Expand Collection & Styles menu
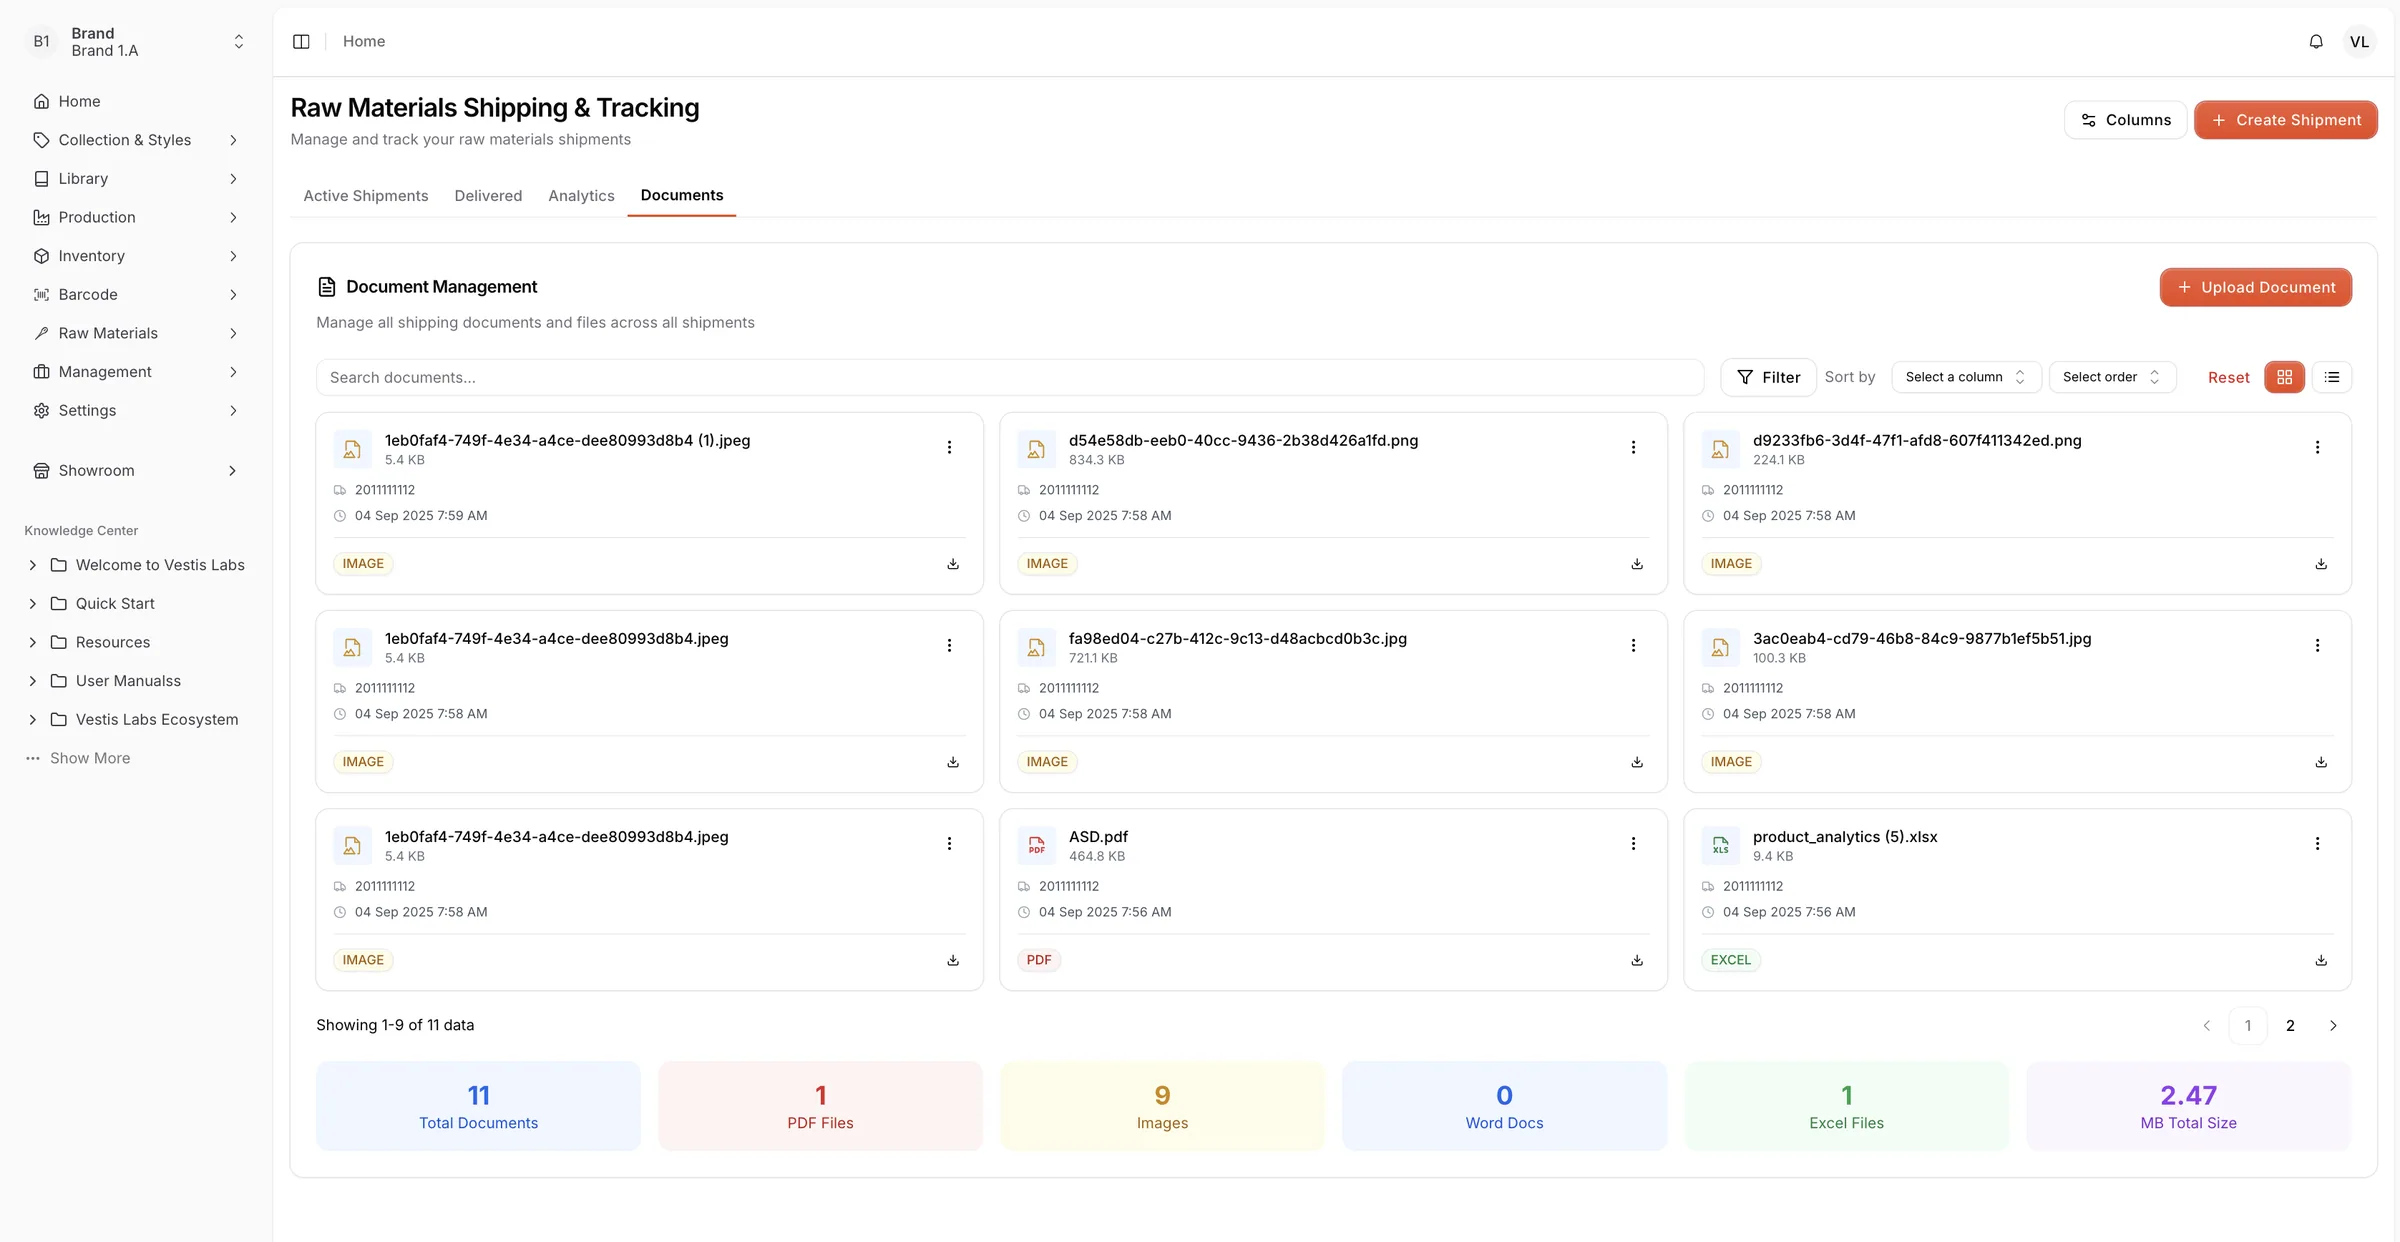 (x=137, y=140)
